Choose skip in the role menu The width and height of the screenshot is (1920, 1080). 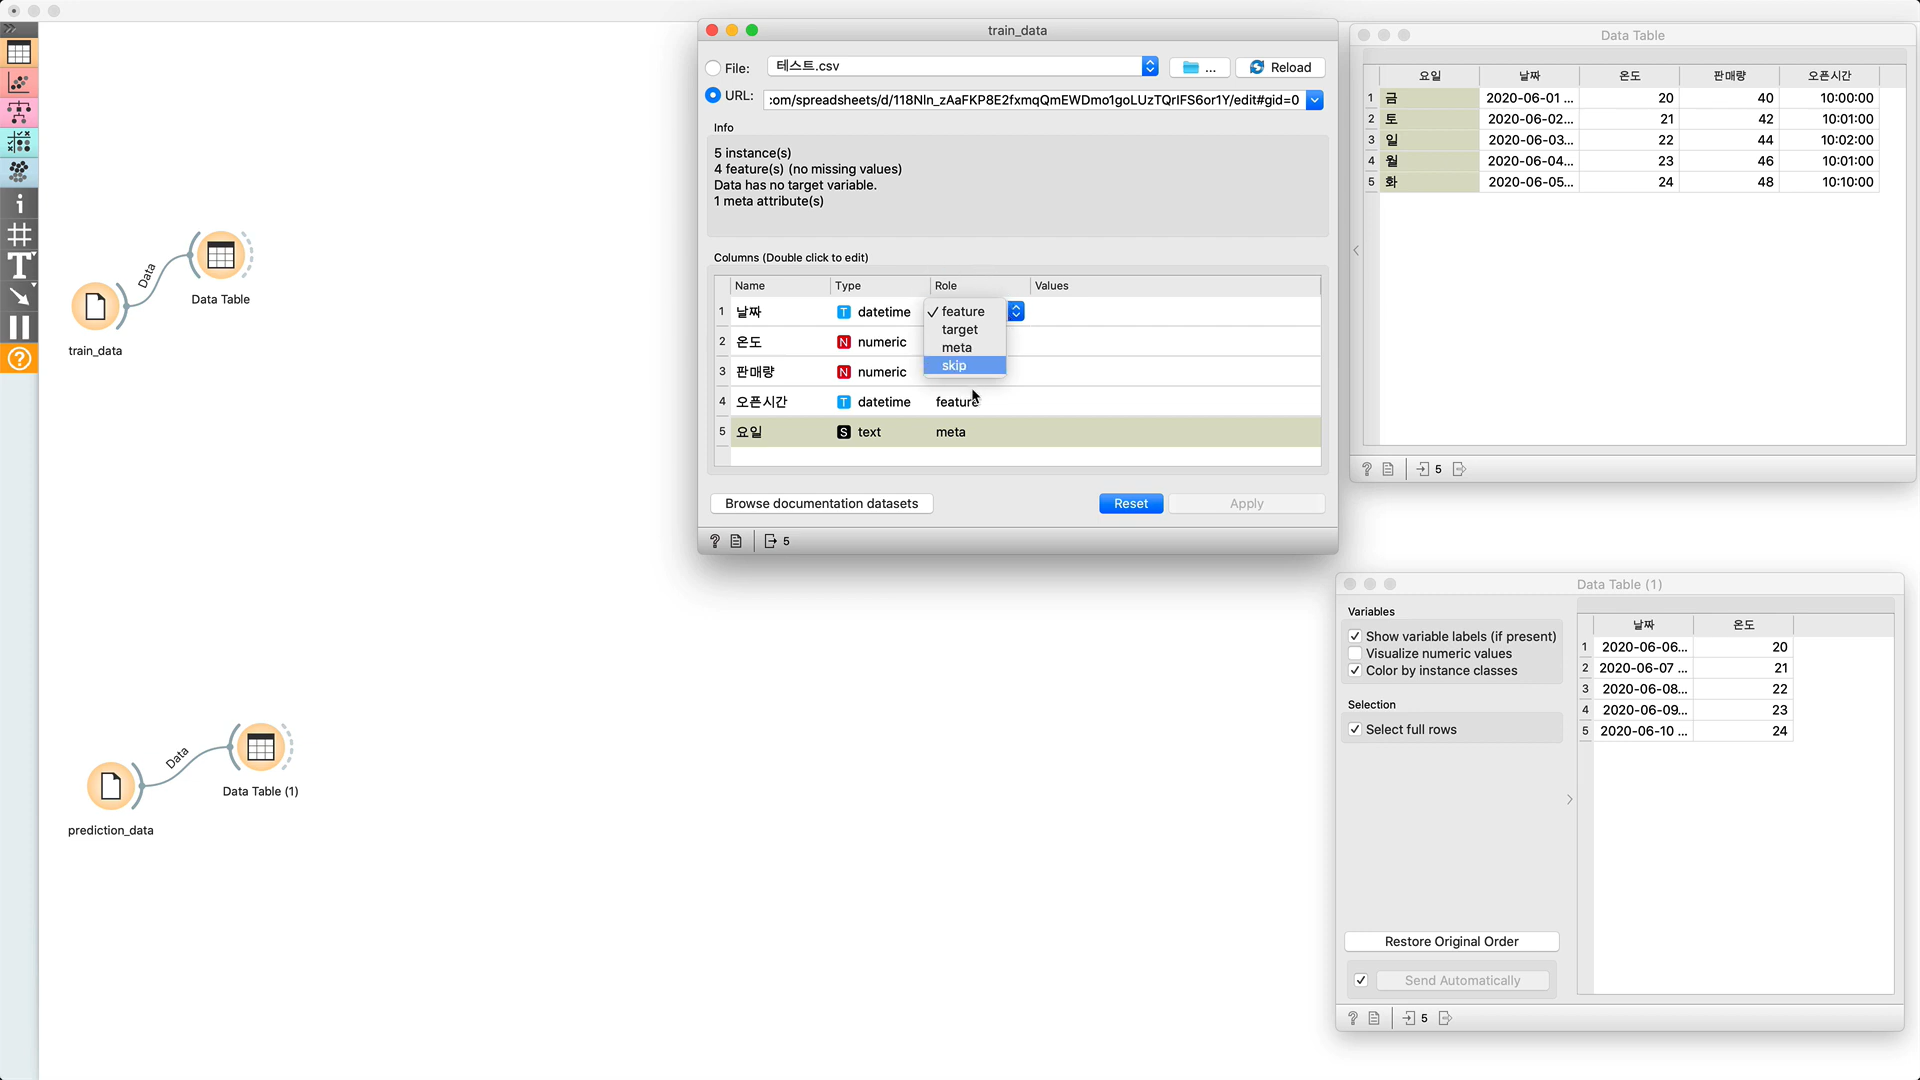[954, 365]
